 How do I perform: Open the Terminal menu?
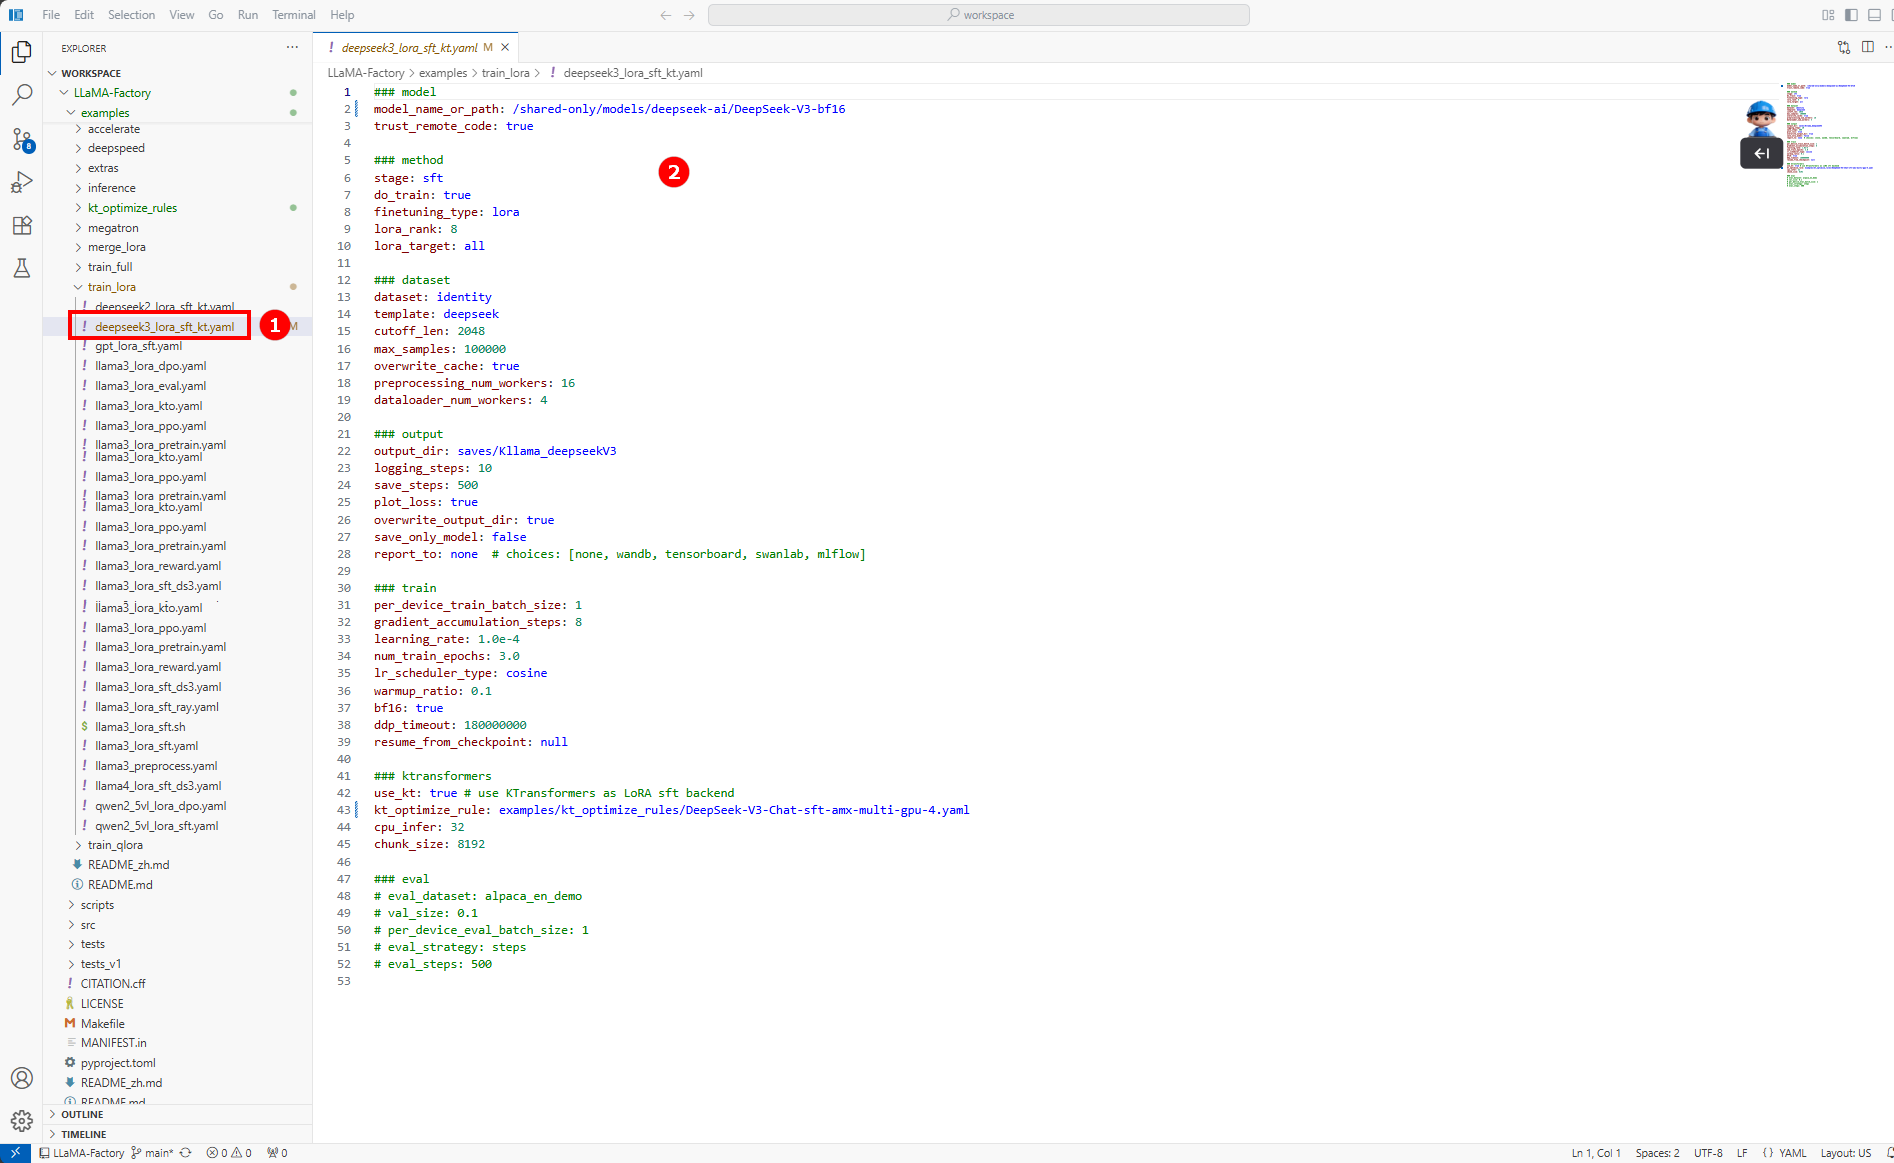(x=293, y=15)
